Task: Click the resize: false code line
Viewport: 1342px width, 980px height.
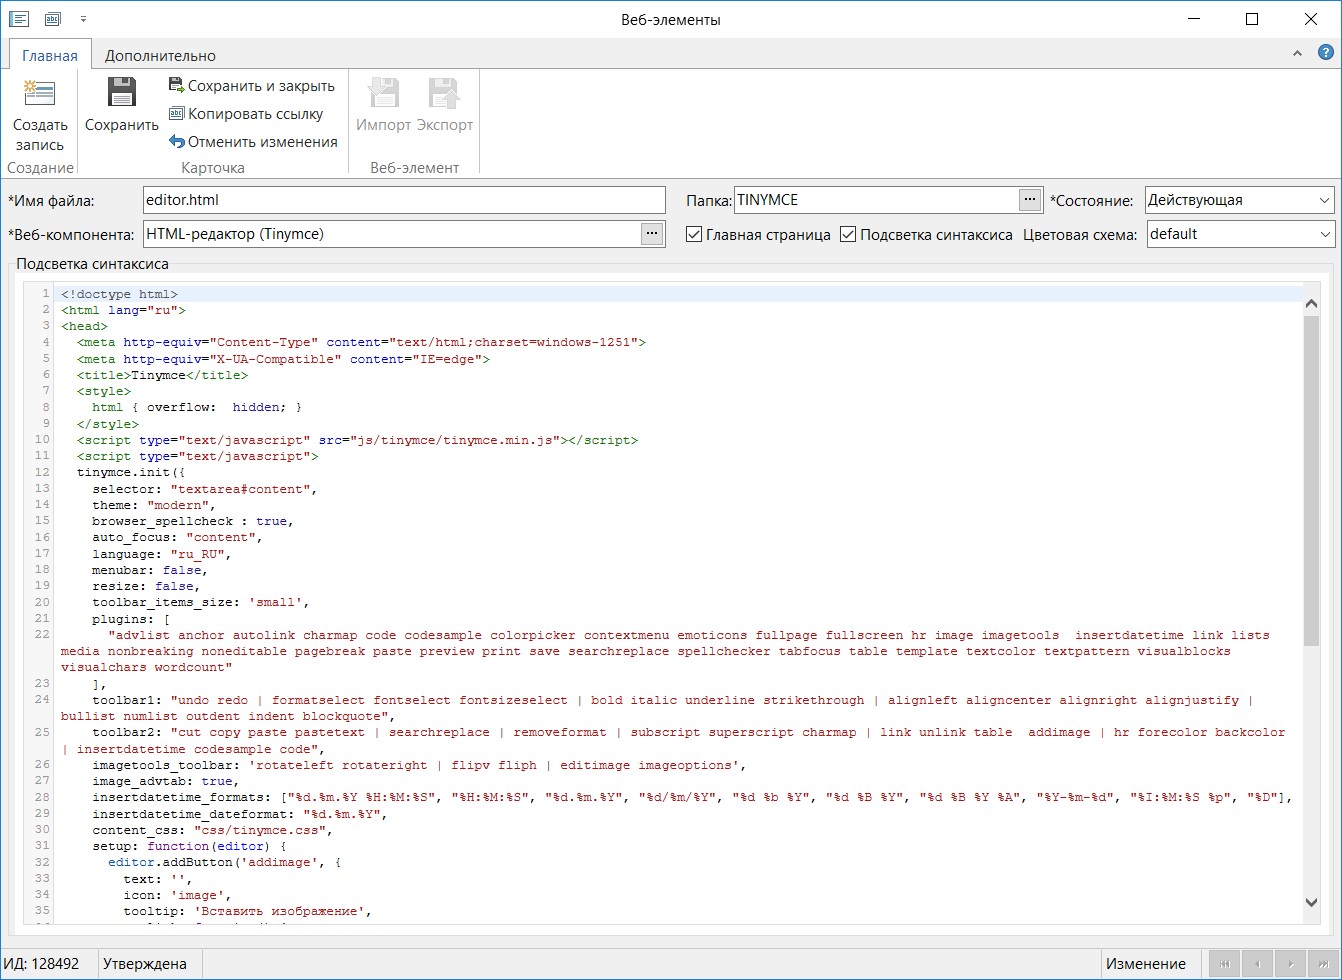Action: point(146,586)
